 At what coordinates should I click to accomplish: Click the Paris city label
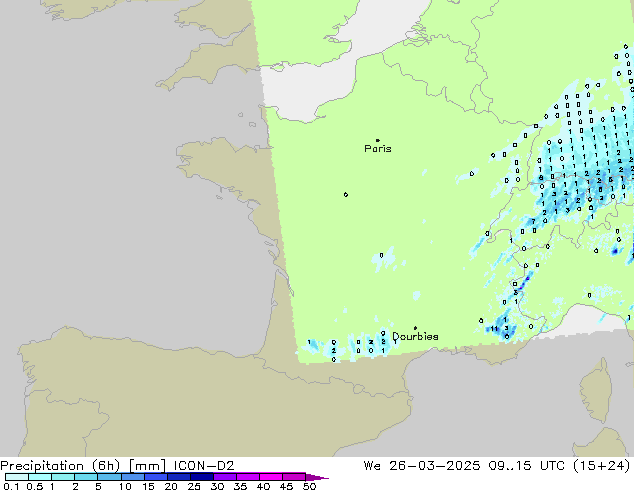[x=378, y=149]
